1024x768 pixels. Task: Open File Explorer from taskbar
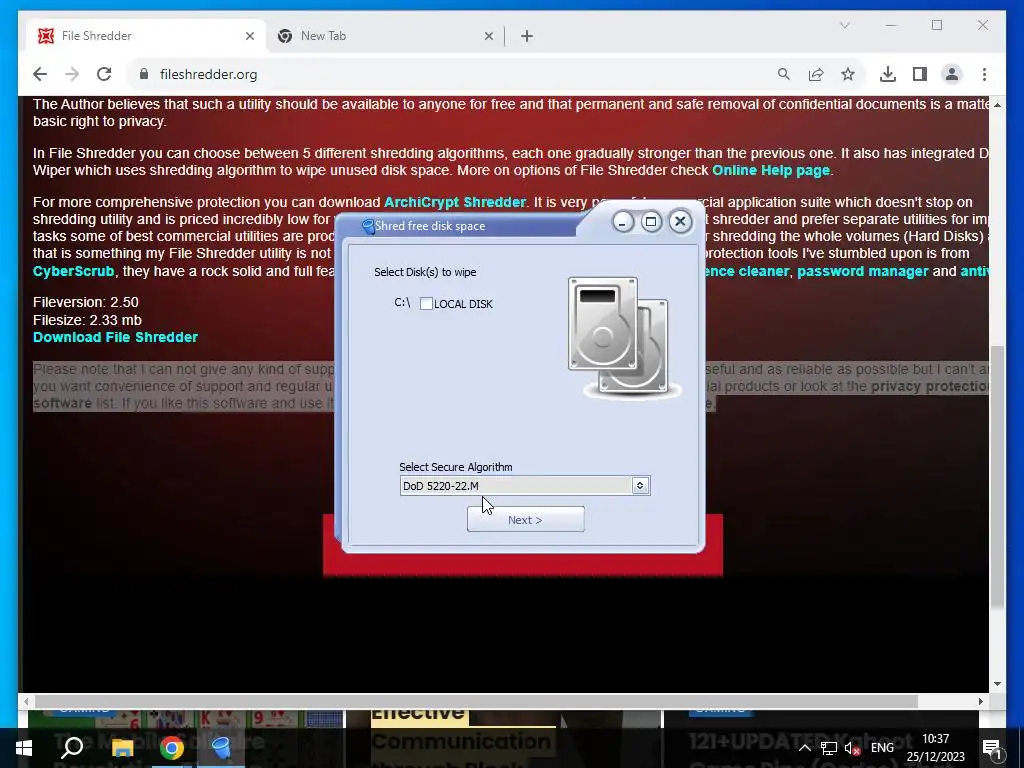coord(122,748)
